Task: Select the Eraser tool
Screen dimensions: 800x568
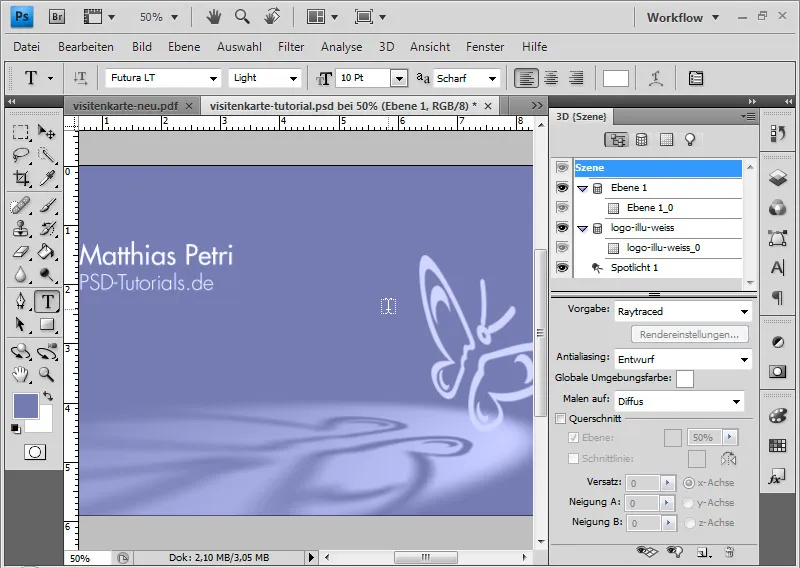Action: pos(20,252)
